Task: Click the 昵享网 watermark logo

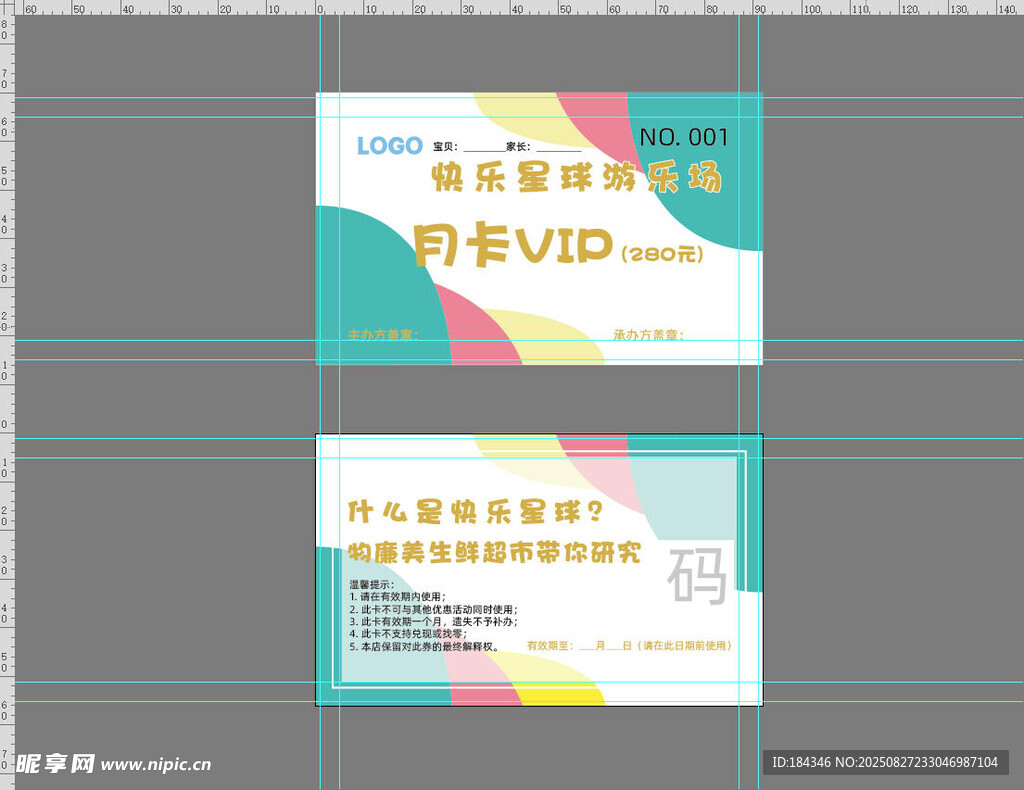Action: [x=55, y=764]
